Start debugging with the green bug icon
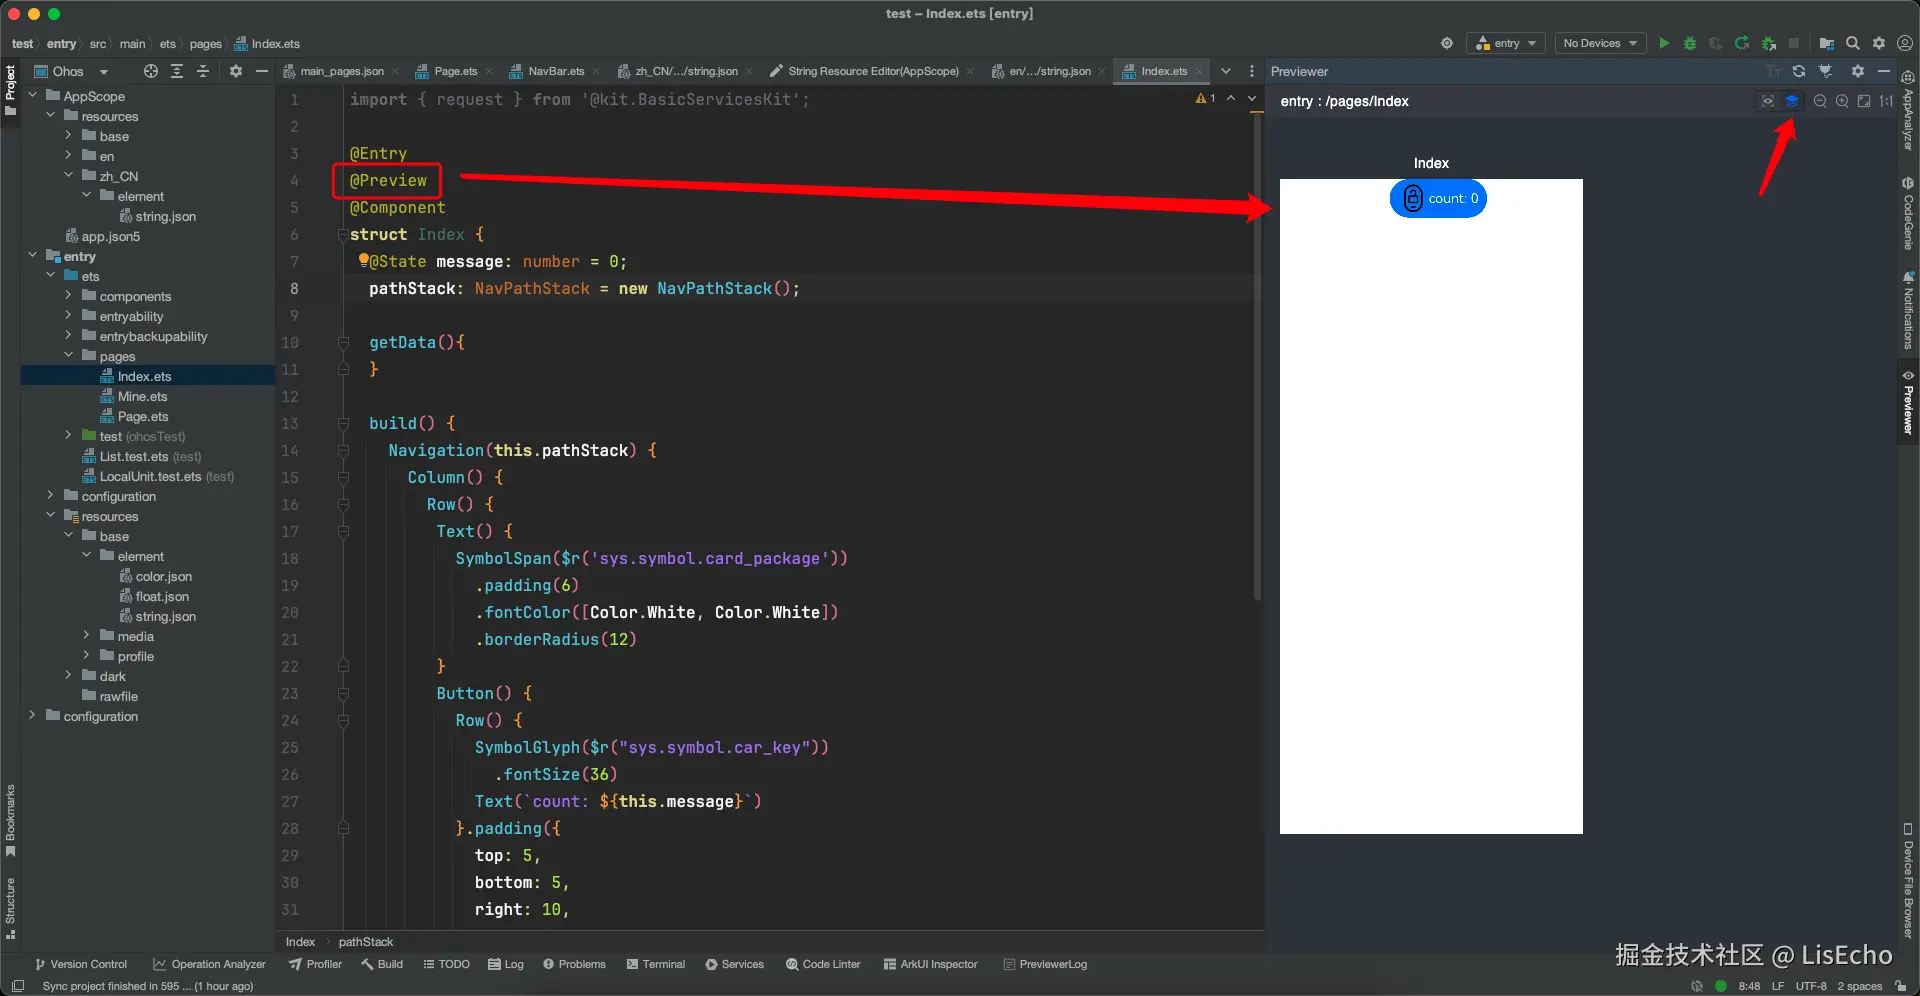The height and width of the screenshot is (996, 1920). tap(1690, 43)
